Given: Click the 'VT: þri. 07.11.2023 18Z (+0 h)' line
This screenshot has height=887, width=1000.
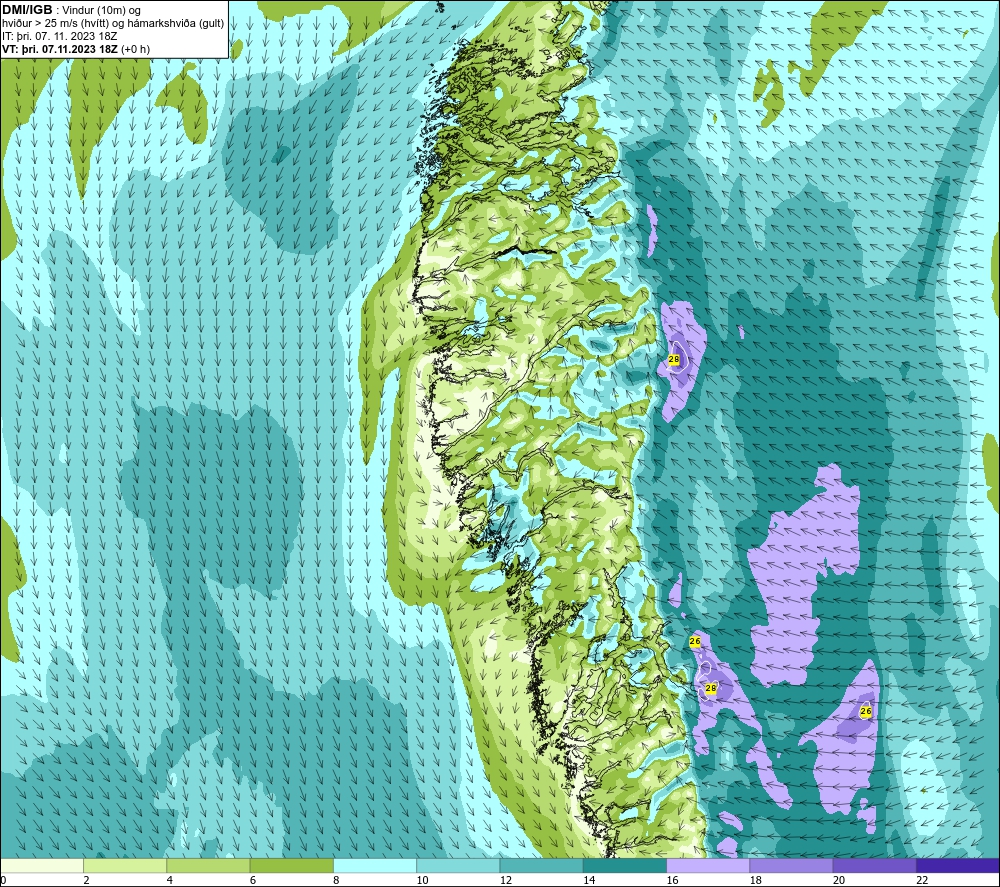Looking at the screenshot, I should (76, 49).
